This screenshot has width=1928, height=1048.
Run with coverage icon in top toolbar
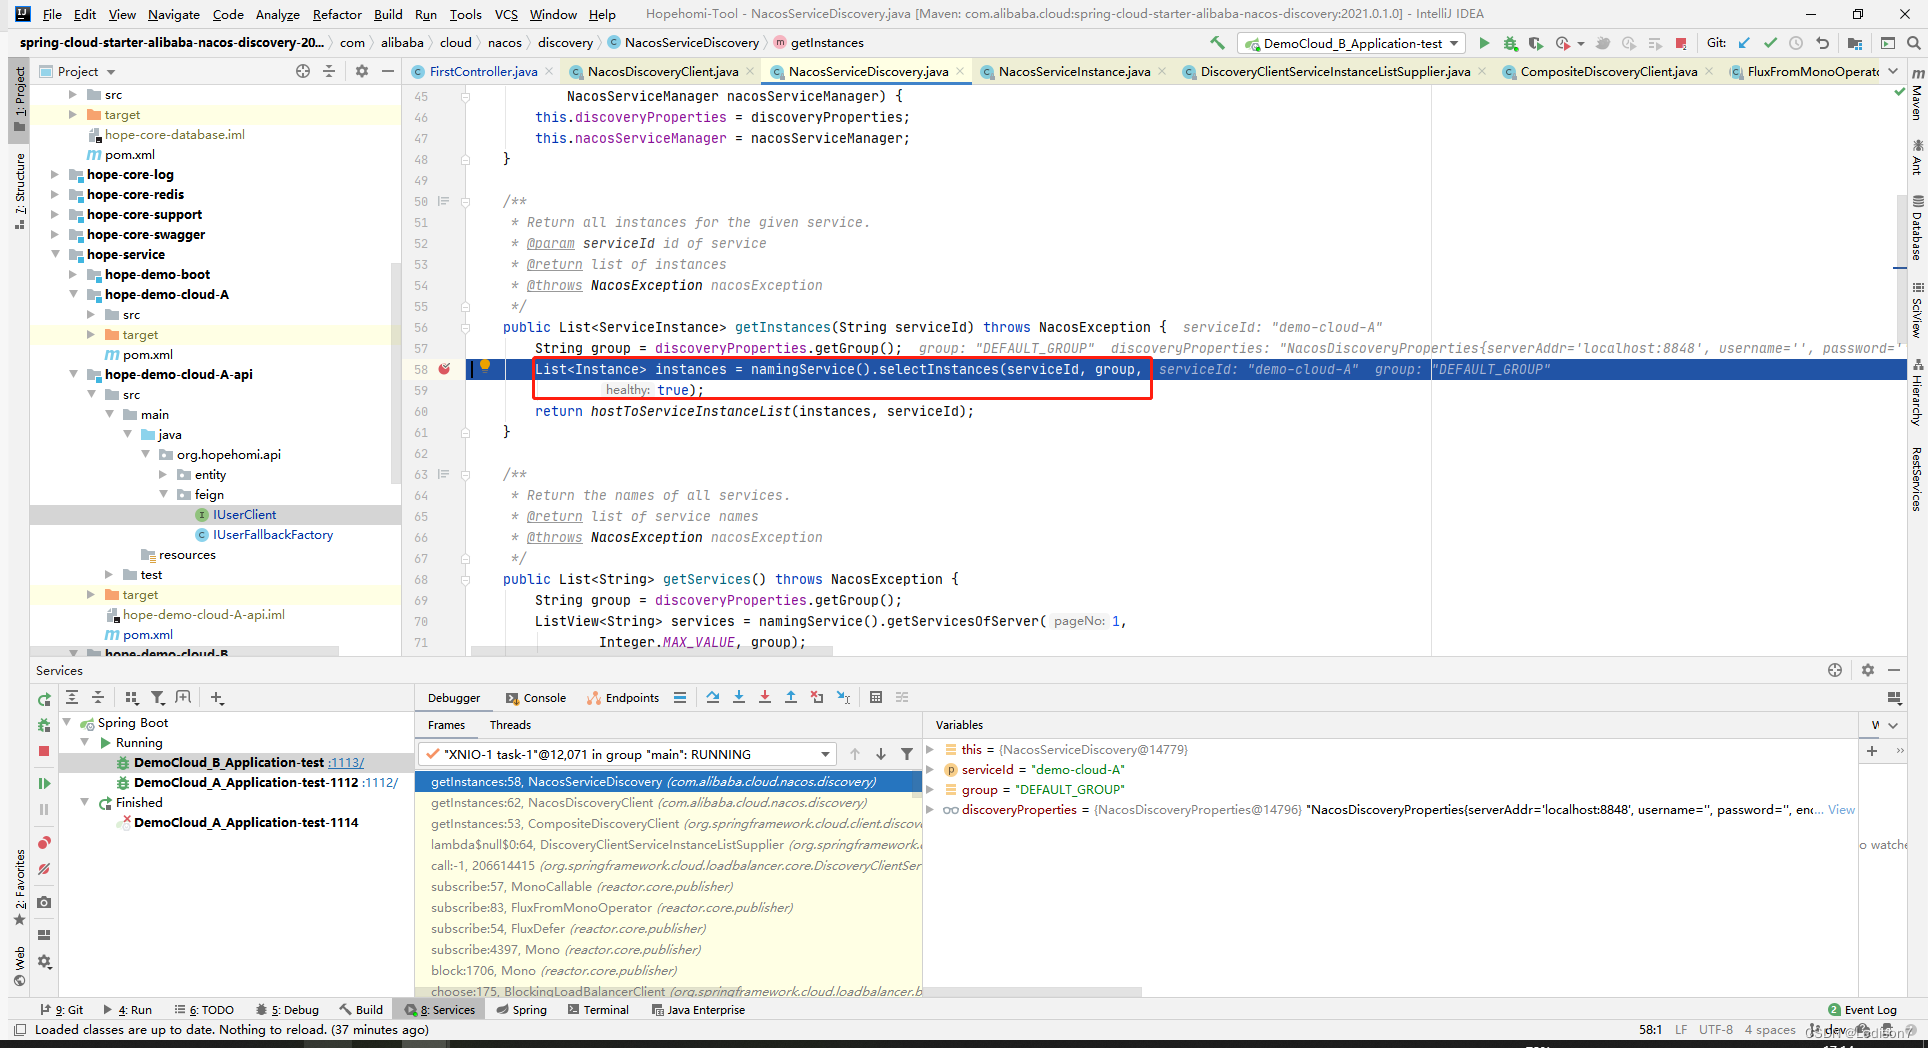pyautogui.click(x=1536, y=43)
